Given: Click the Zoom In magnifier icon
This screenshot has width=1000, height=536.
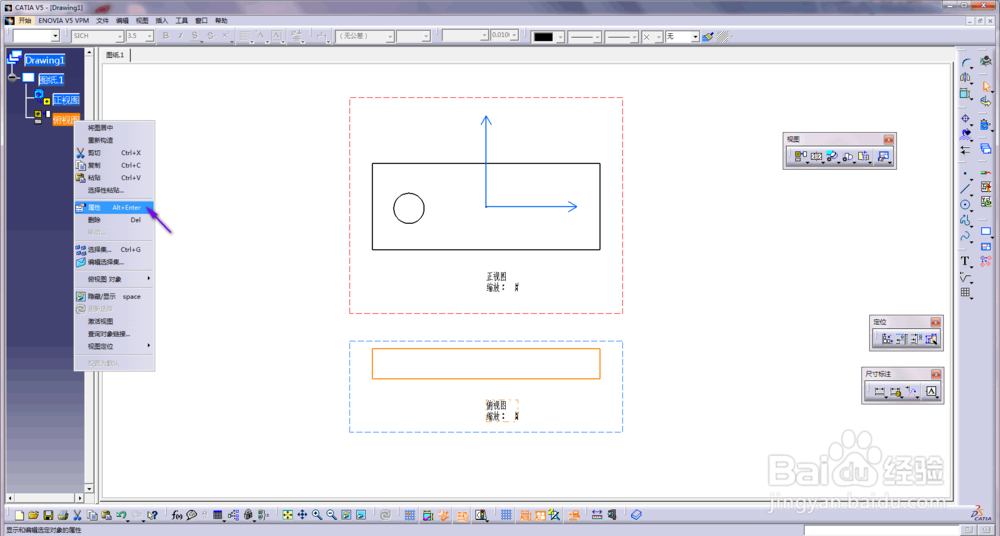Looking at the screenshot, I should 317,515.
